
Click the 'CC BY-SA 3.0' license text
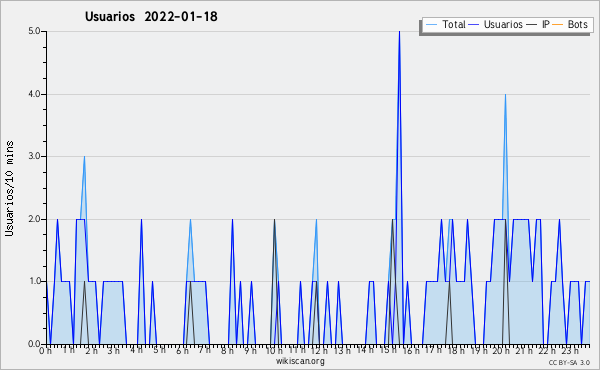click(569, 362)
